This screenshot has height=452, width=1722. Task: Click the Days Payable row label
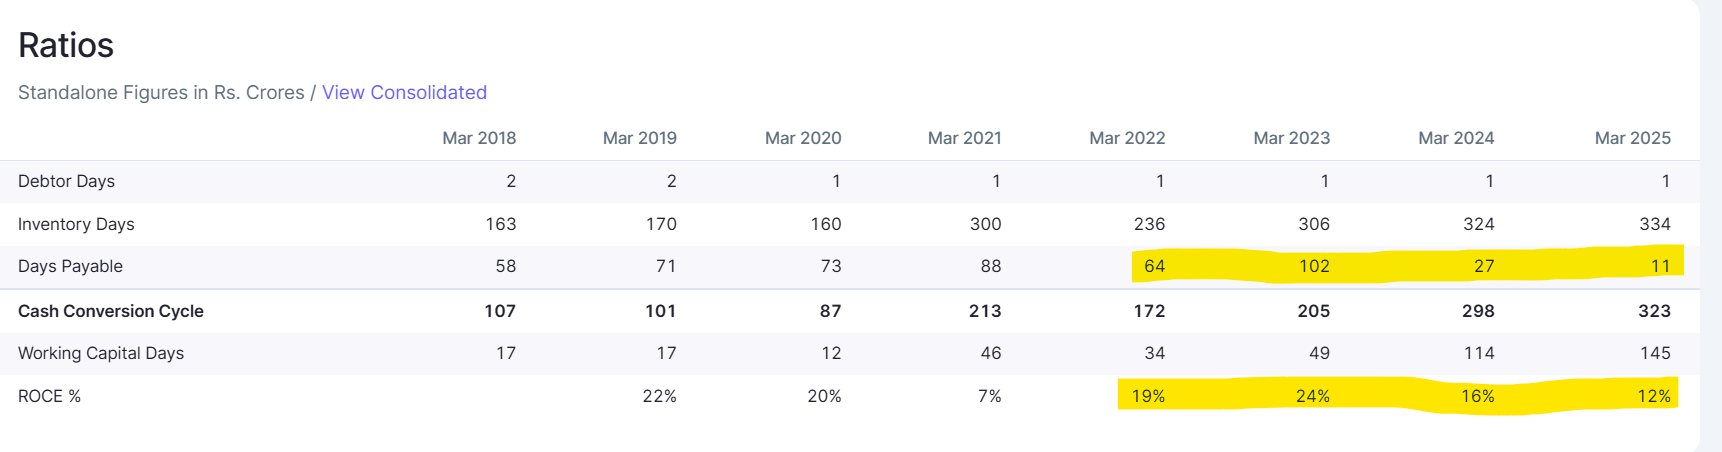coord(70,266)
